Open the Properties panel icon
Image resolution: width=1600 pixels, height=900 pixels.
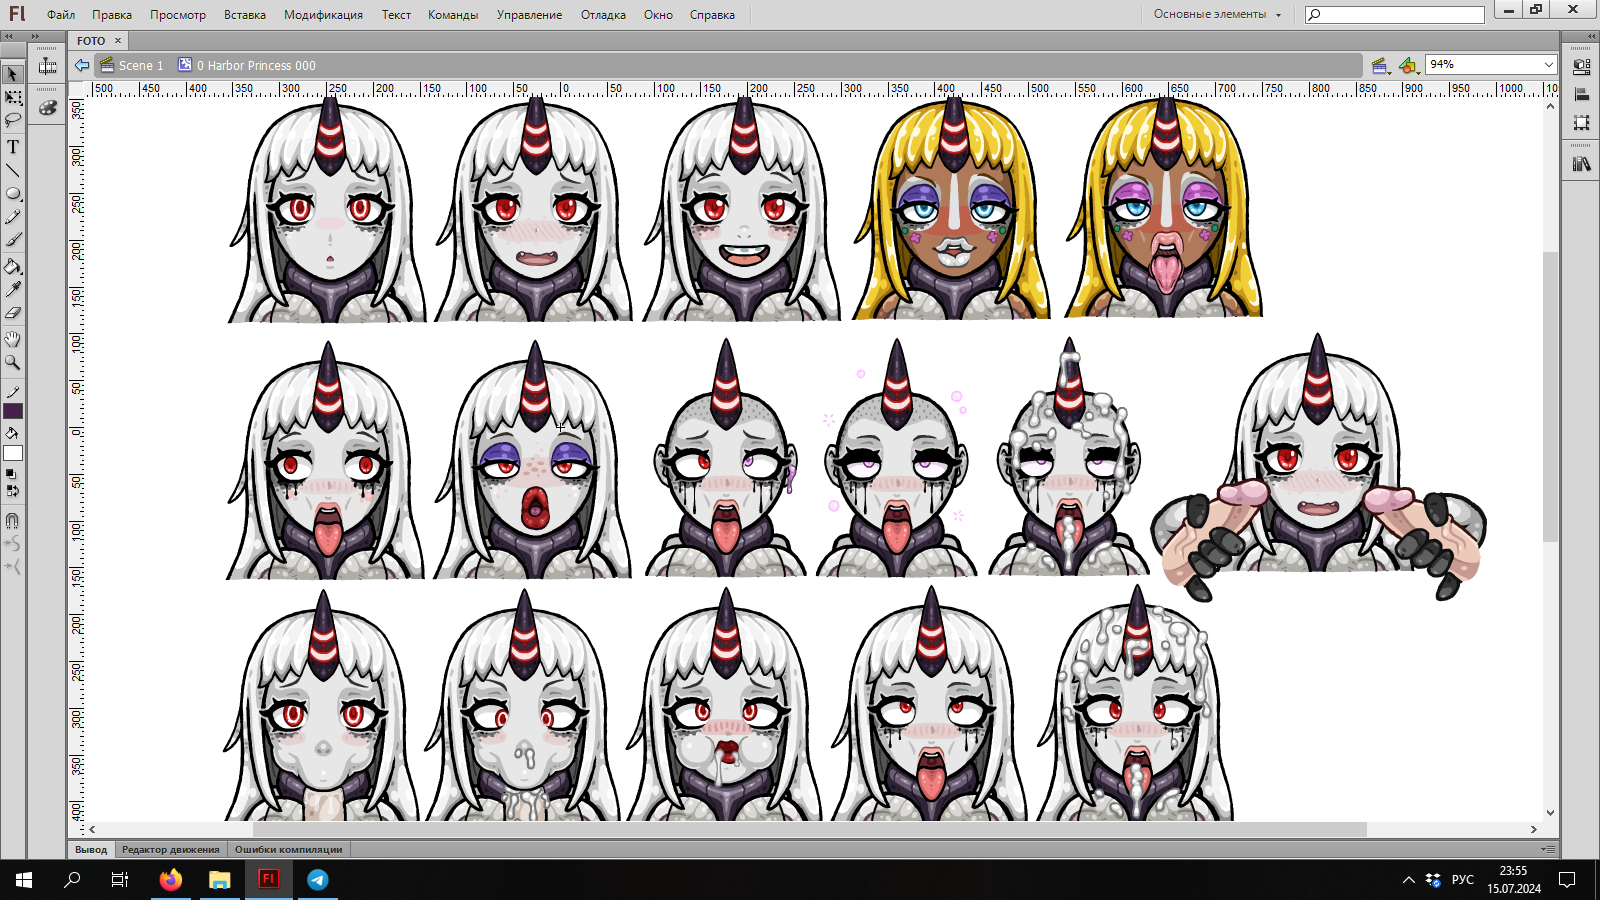(1581, 67)
